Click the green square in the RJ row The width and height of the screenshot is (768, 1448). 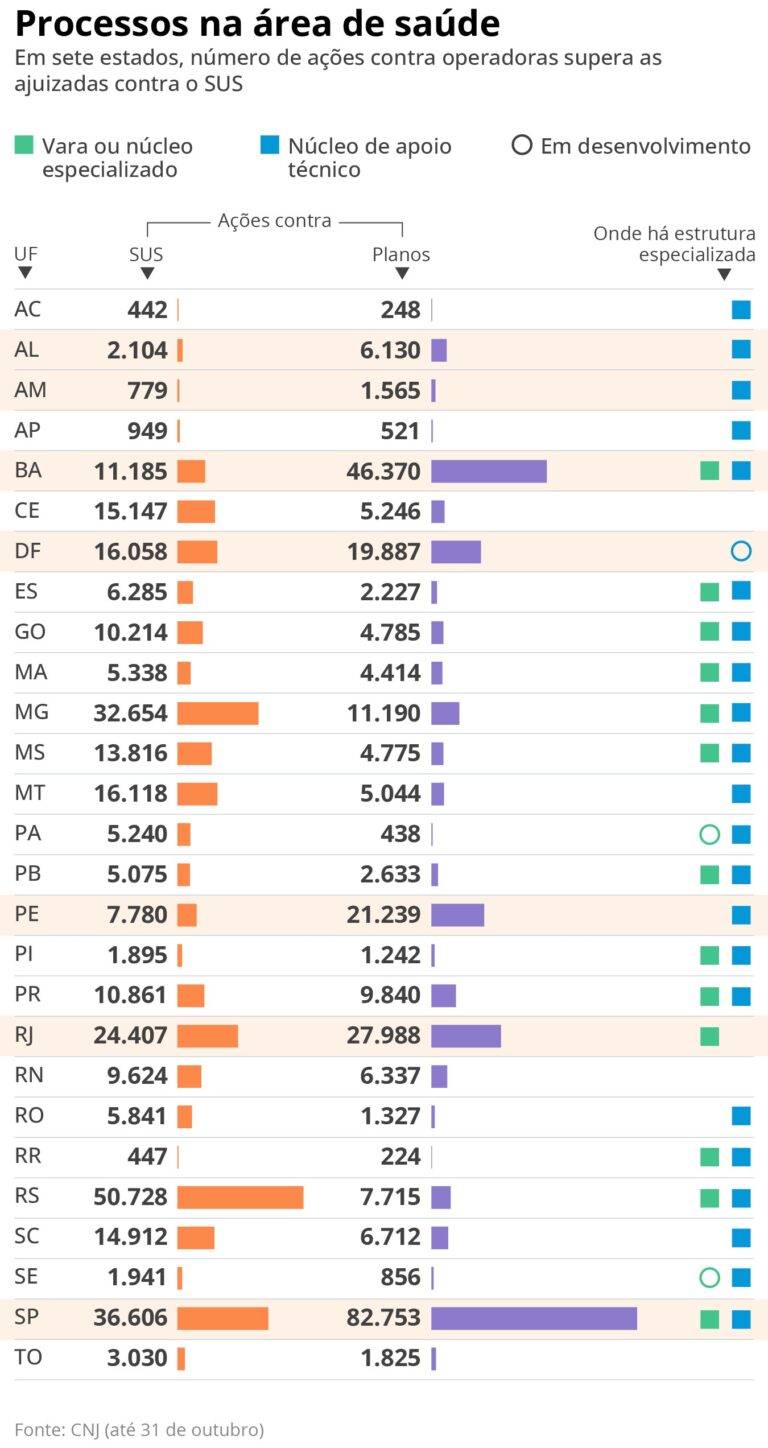(x=710, y=1036)
